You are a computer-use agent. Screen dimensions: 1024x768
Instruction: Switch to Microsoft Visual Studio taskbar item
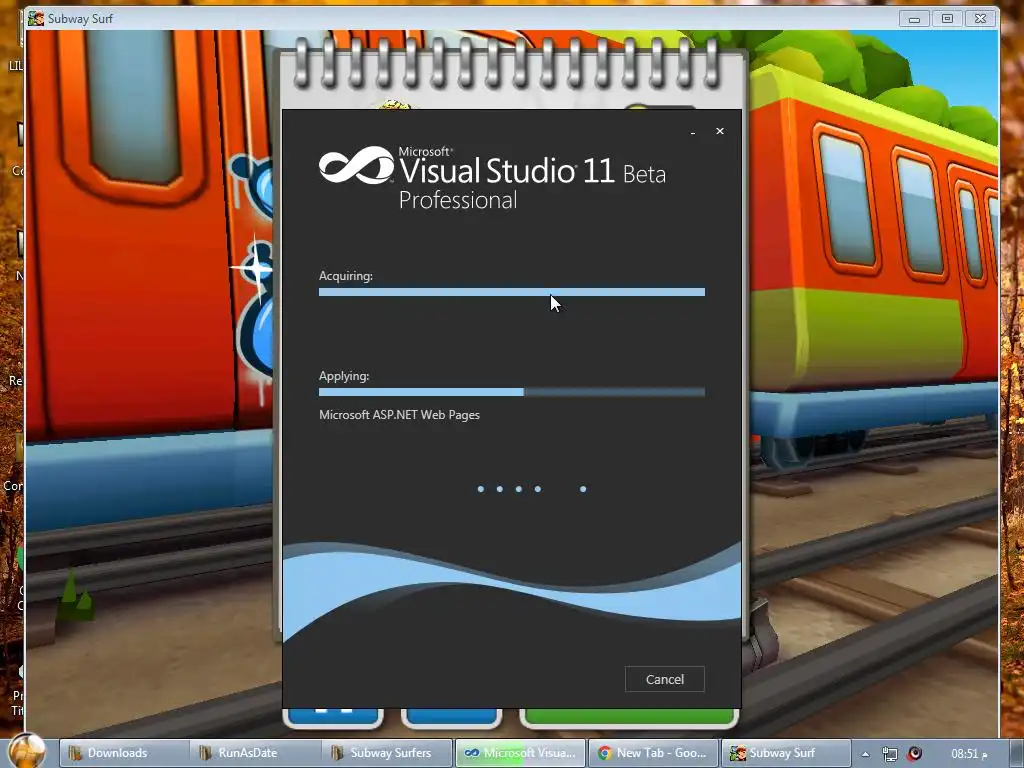520,753
